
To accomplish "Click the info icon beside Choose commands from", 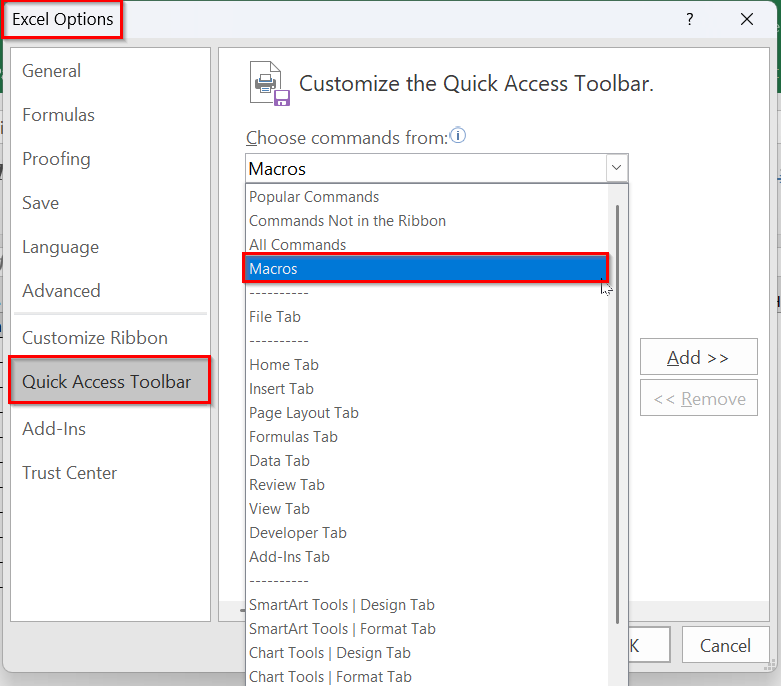I will [x=458, y=136].
